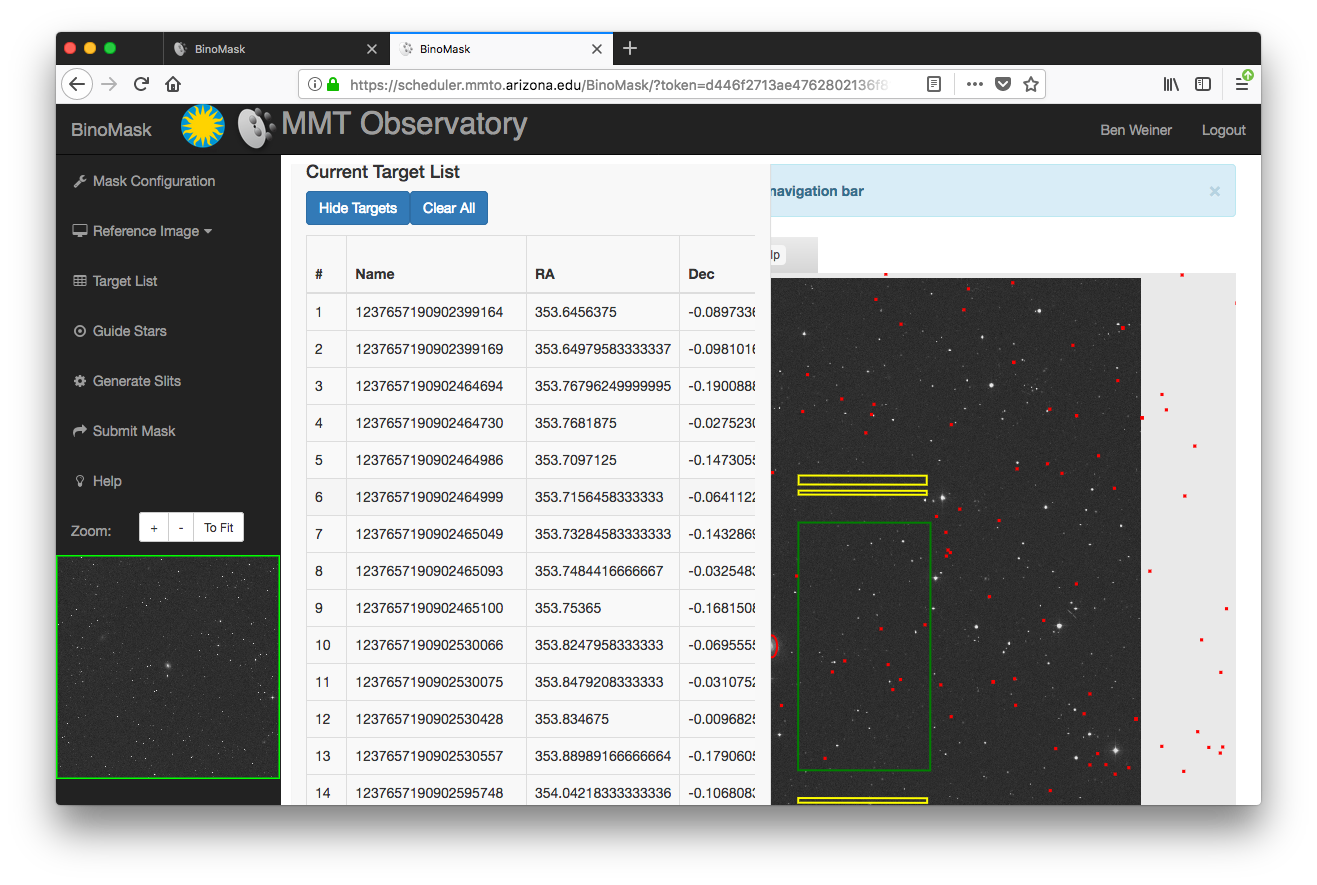The width and height of the screenshot is (1317, 885).
Task: Click the Help lightbulb icon
Action: pos(80,481)
